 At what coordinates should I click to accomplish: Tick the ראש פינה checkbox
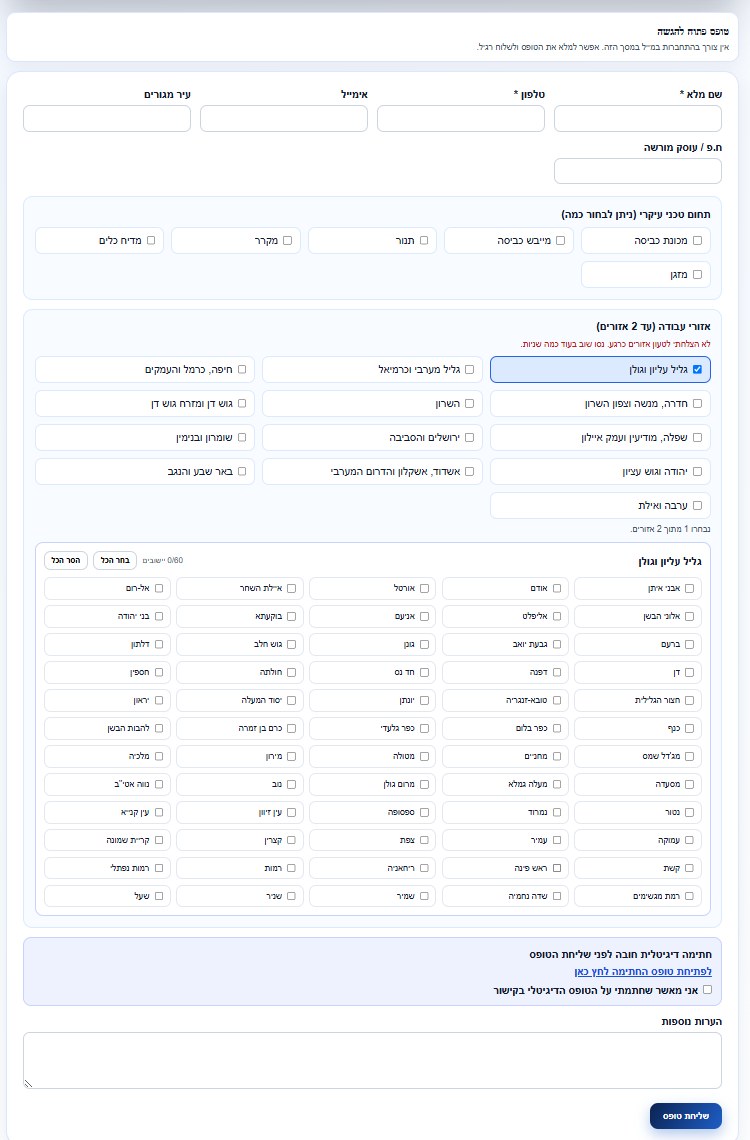click(x=557, y=869)
